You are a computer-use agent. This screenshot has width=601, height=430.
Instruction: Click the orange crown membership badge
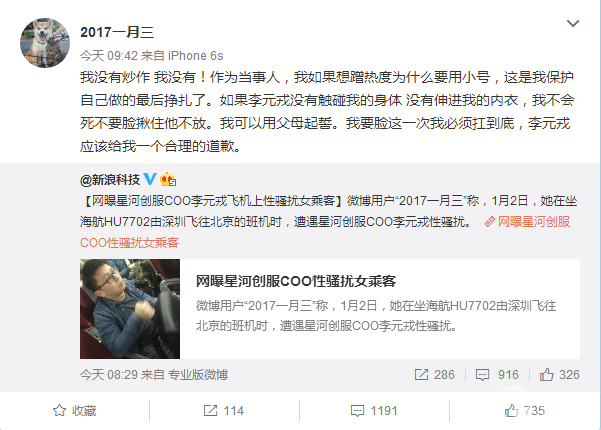coord(168,179)
